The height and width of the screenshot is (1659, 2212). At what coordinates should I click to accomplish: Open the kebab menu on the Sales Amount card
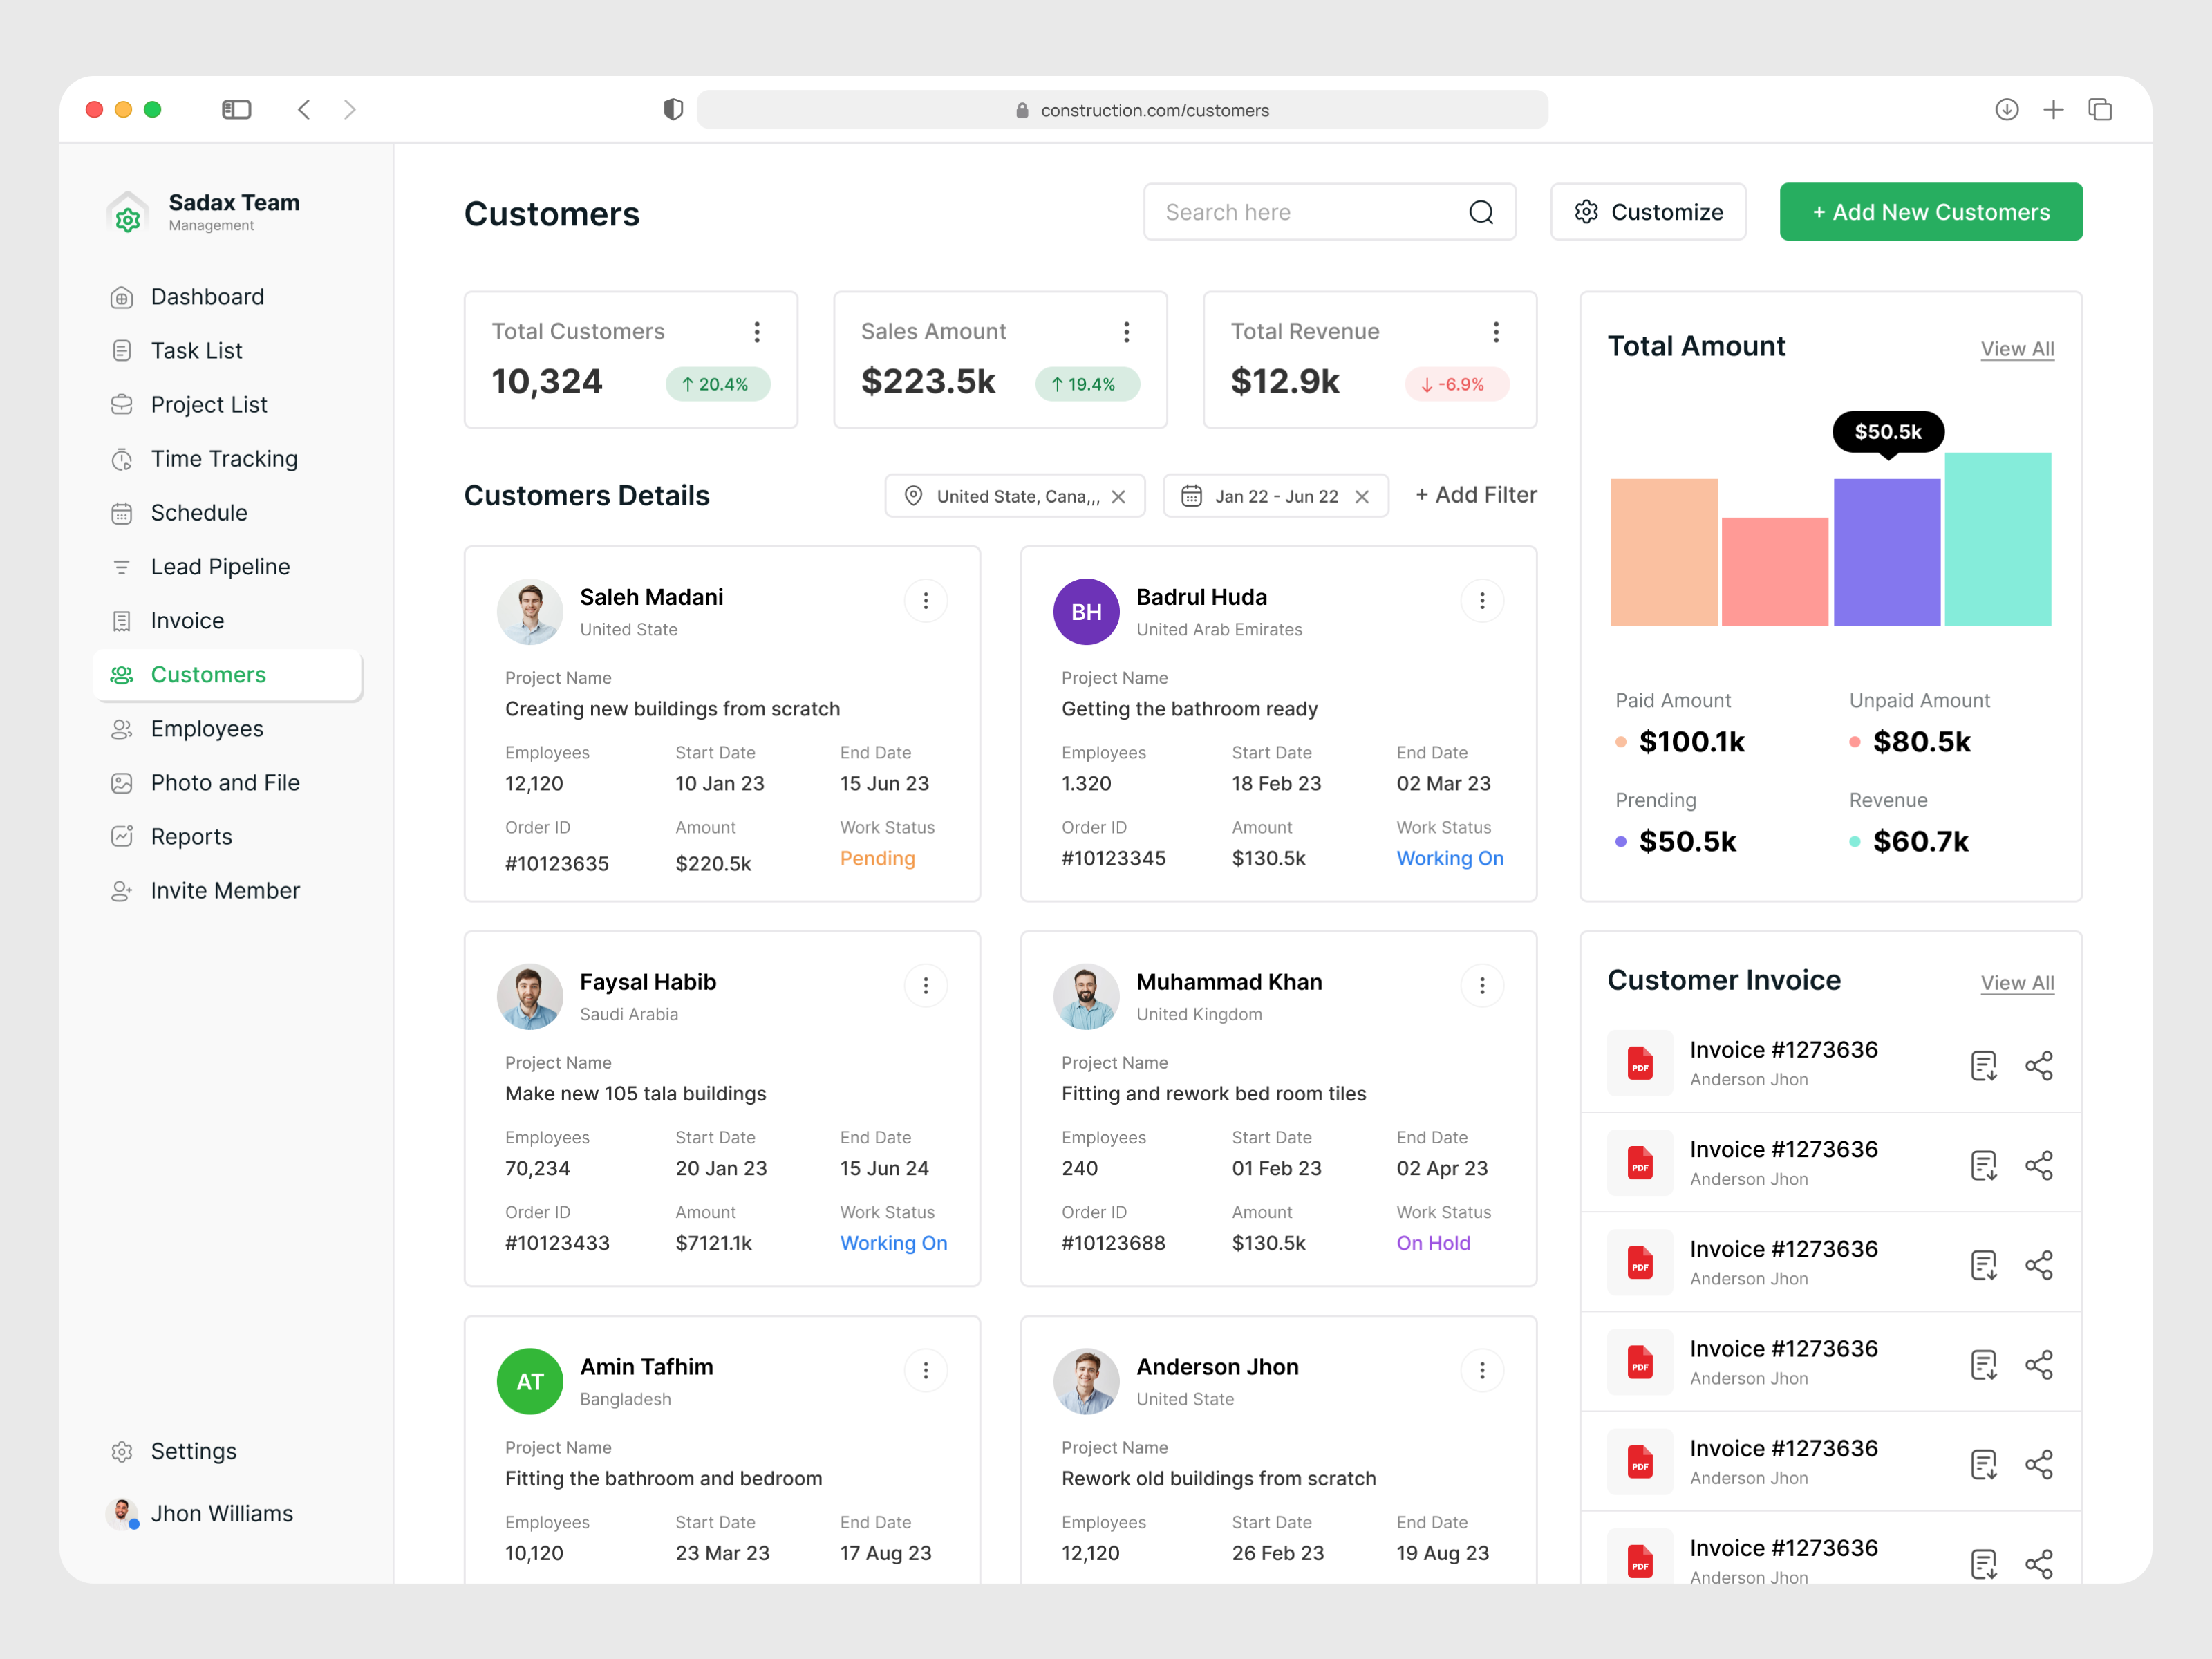tap(1126, 331)
